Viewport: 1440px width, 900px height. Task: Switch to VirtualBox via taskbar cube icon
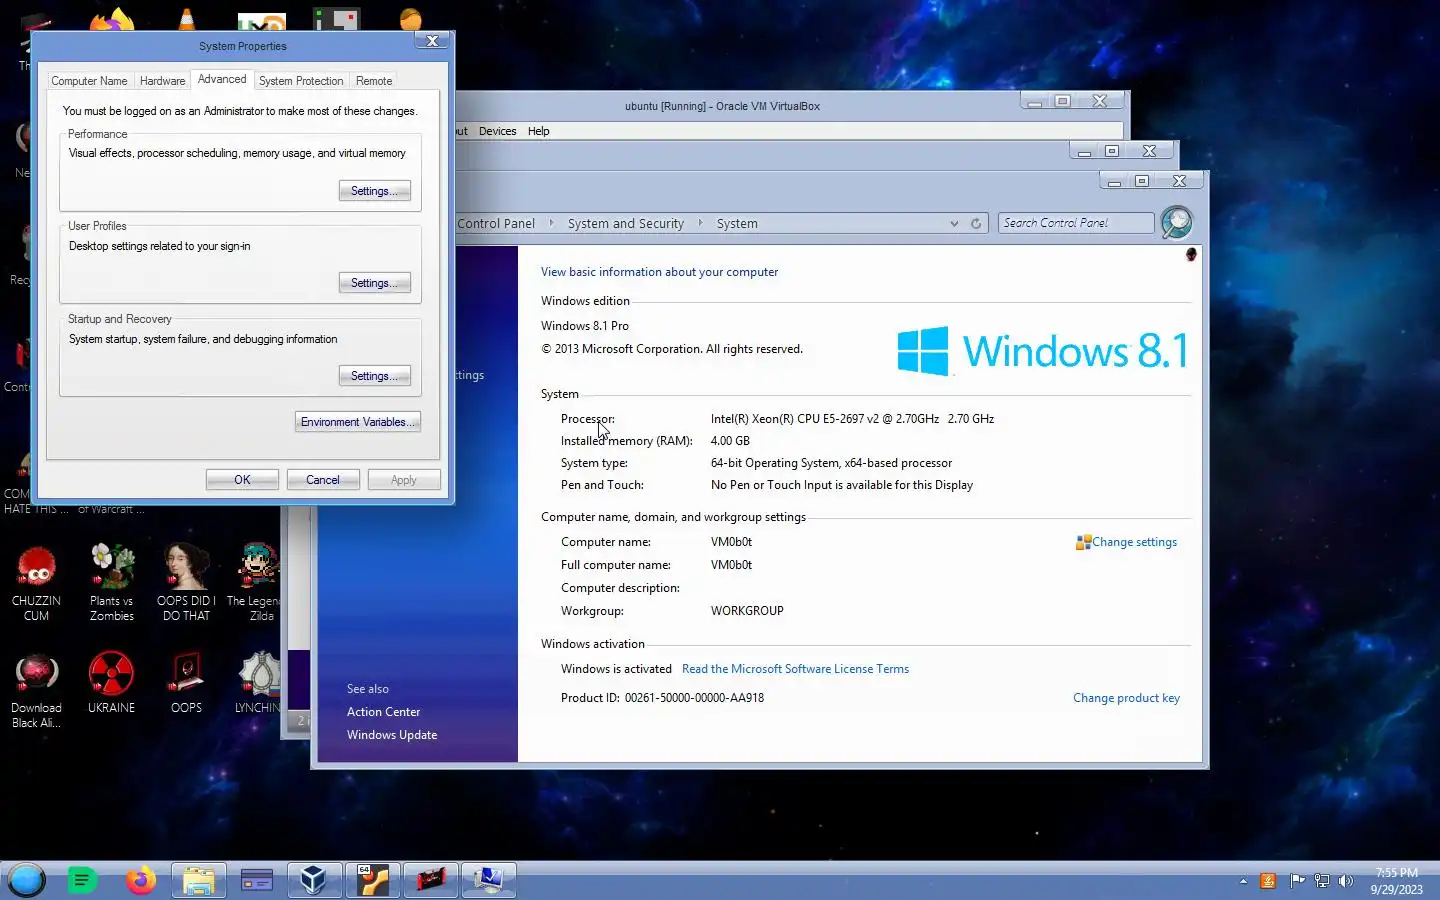(314, 880)
